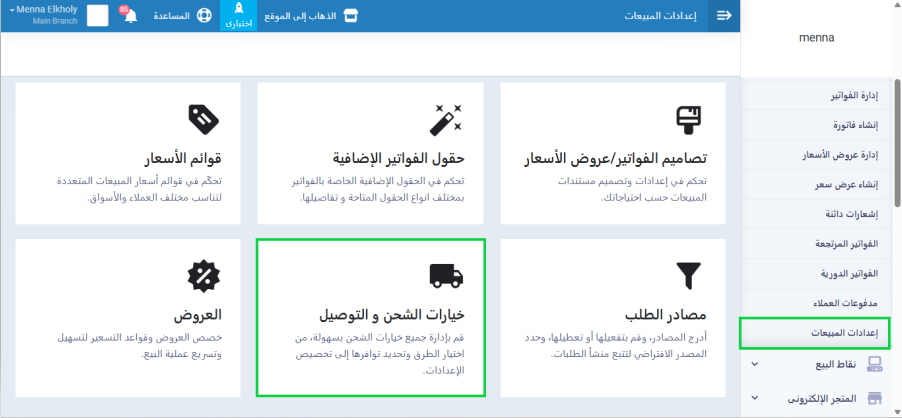
Task: Click the storefront go-to-site icon
Action: pos(350,16)
